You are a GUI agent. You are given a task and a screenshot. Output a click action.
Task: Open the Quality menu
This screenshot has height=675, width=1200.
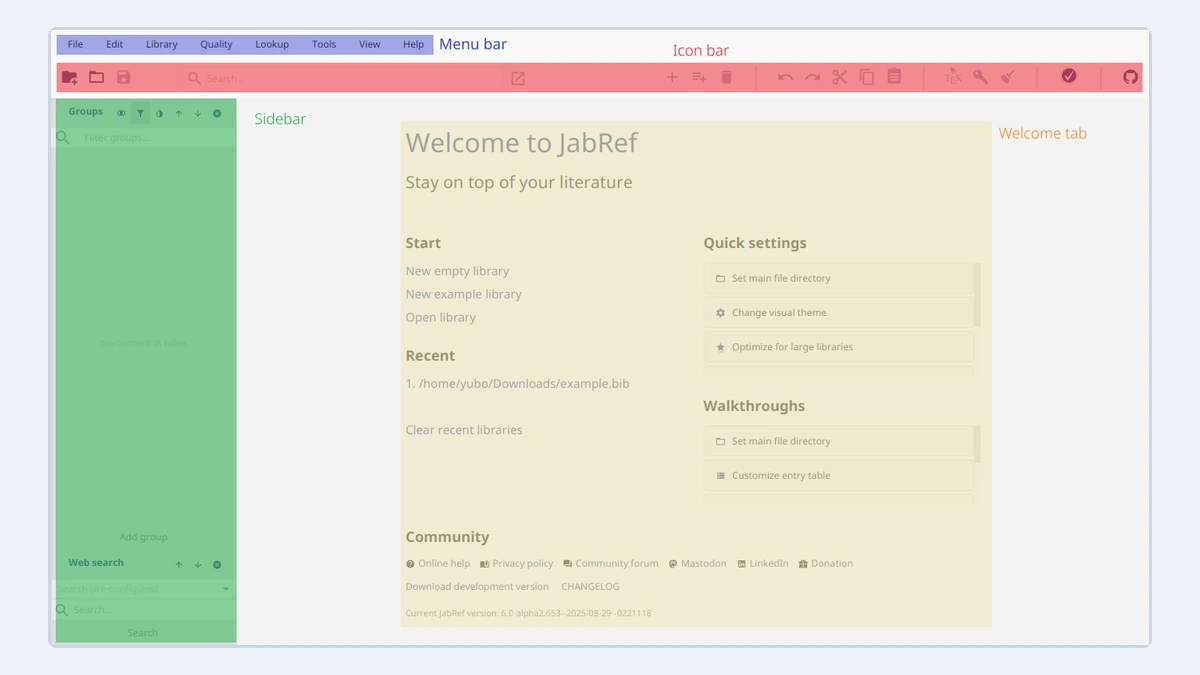click(x=216, y=45)
